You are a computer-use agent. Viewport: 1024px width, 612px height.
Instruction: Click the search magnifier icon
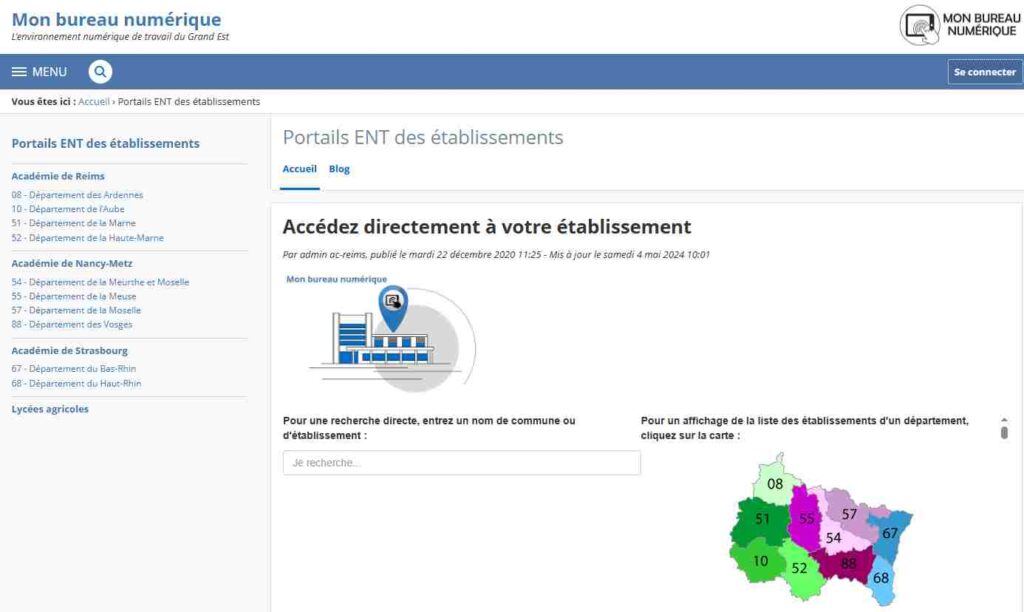pos(100,71)
